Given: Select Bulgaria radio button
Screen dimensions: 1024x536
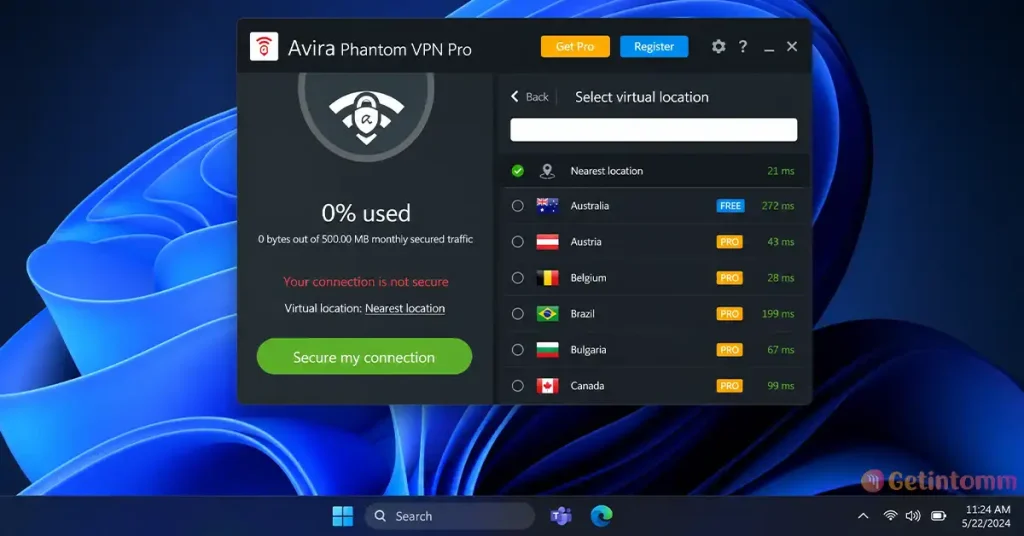Looking at the screenshot, I should click(x=517, y=349).
